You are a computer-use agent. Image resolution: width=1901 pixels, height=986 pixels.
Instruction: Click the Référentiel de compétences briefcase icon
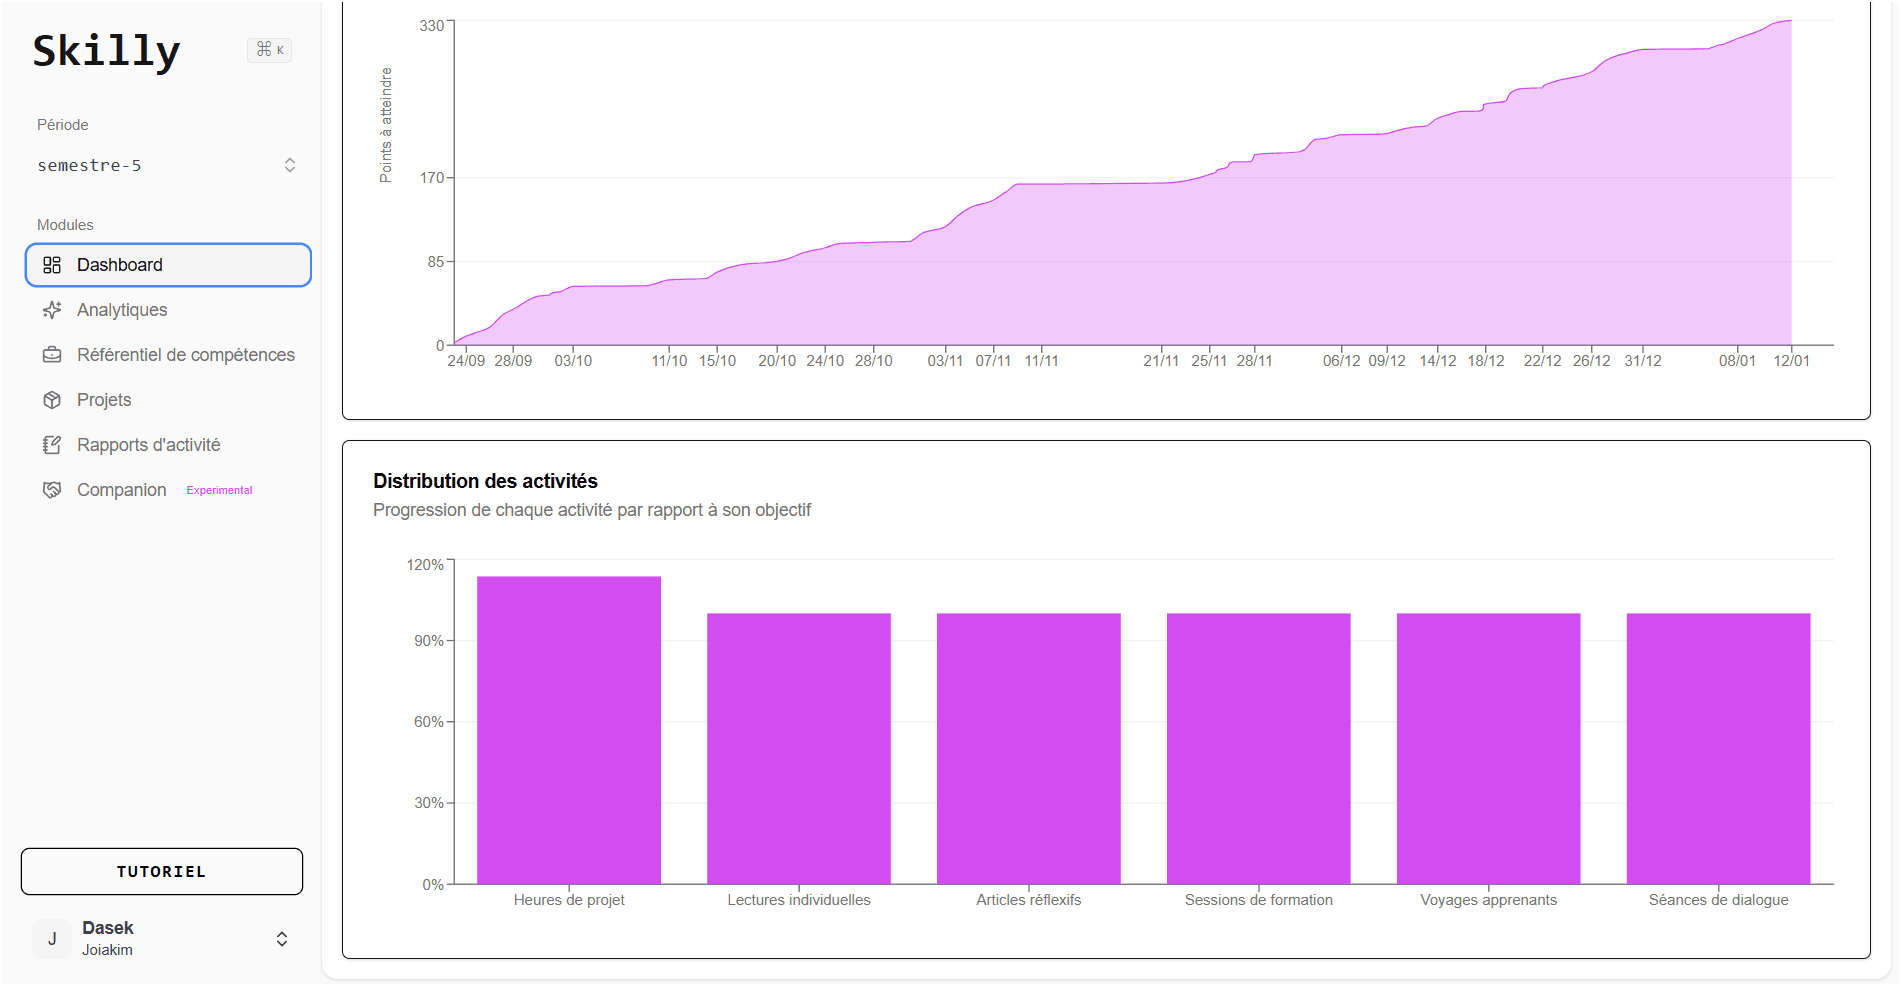[x=52, y=355]
